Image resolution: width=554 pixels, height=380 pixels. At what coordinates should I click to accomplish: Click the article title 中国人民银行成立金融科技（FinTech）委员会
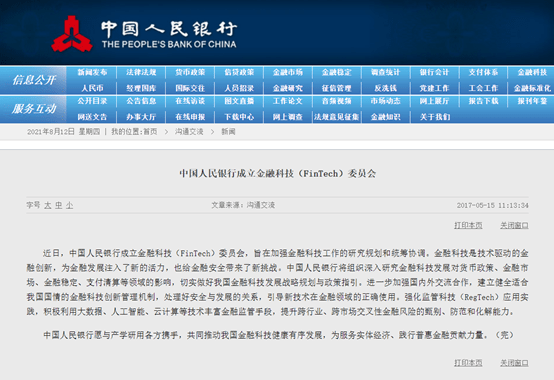point(278,173)
